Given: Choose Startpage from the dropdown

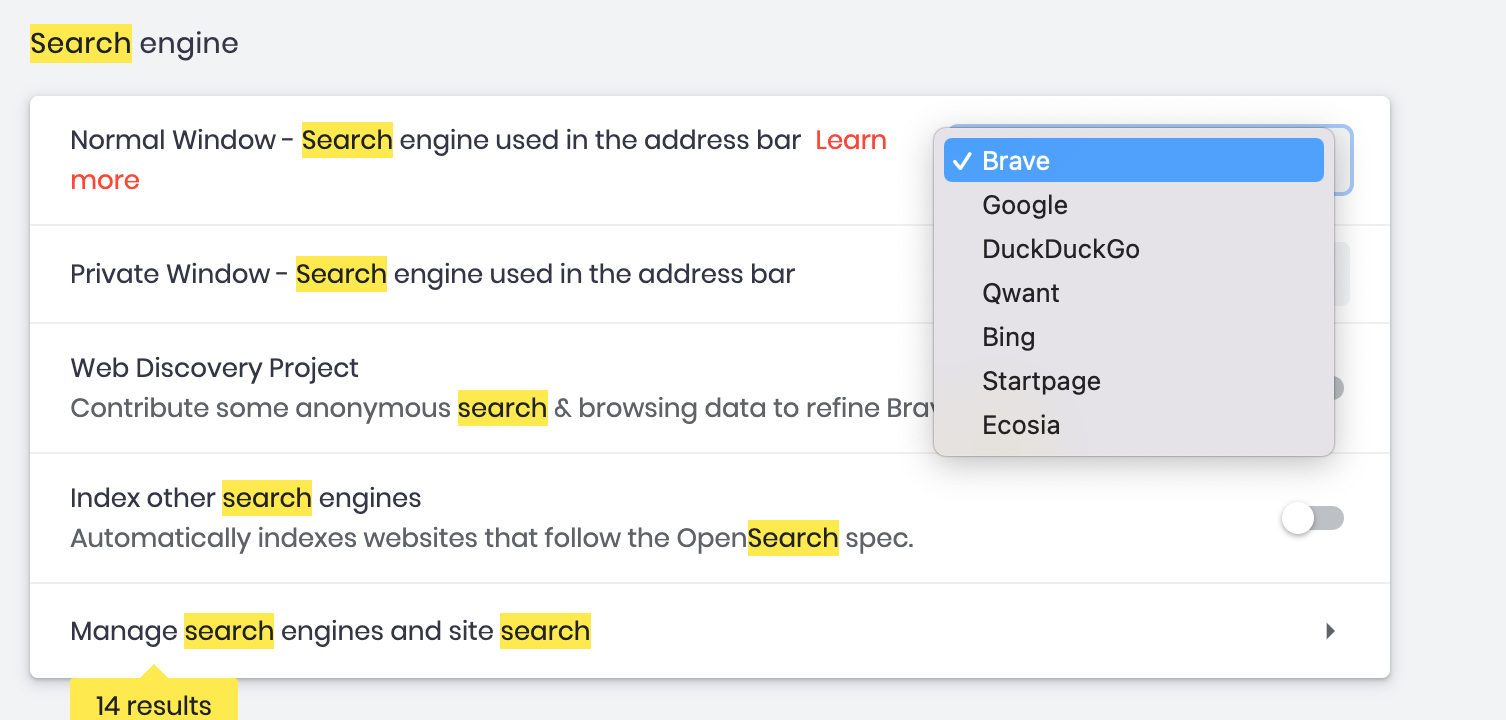Looking at the screenshot, I should click(x=1041, y=380).
